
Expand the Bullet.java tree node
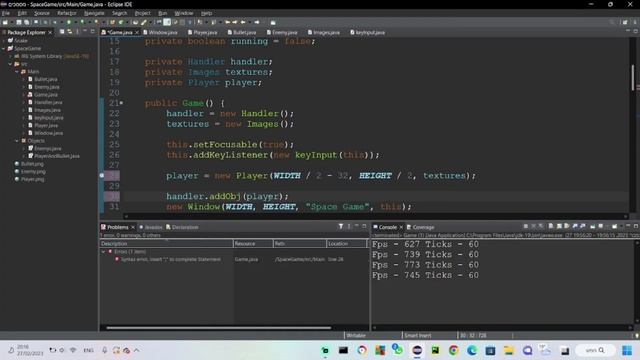(x=24, y=79)
